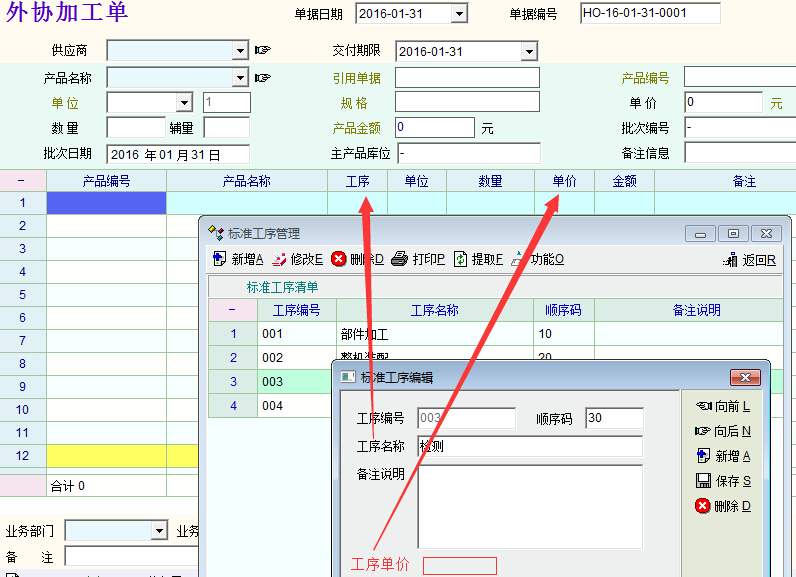
Task: Click the 工序 column header
Action: [357, 181]
